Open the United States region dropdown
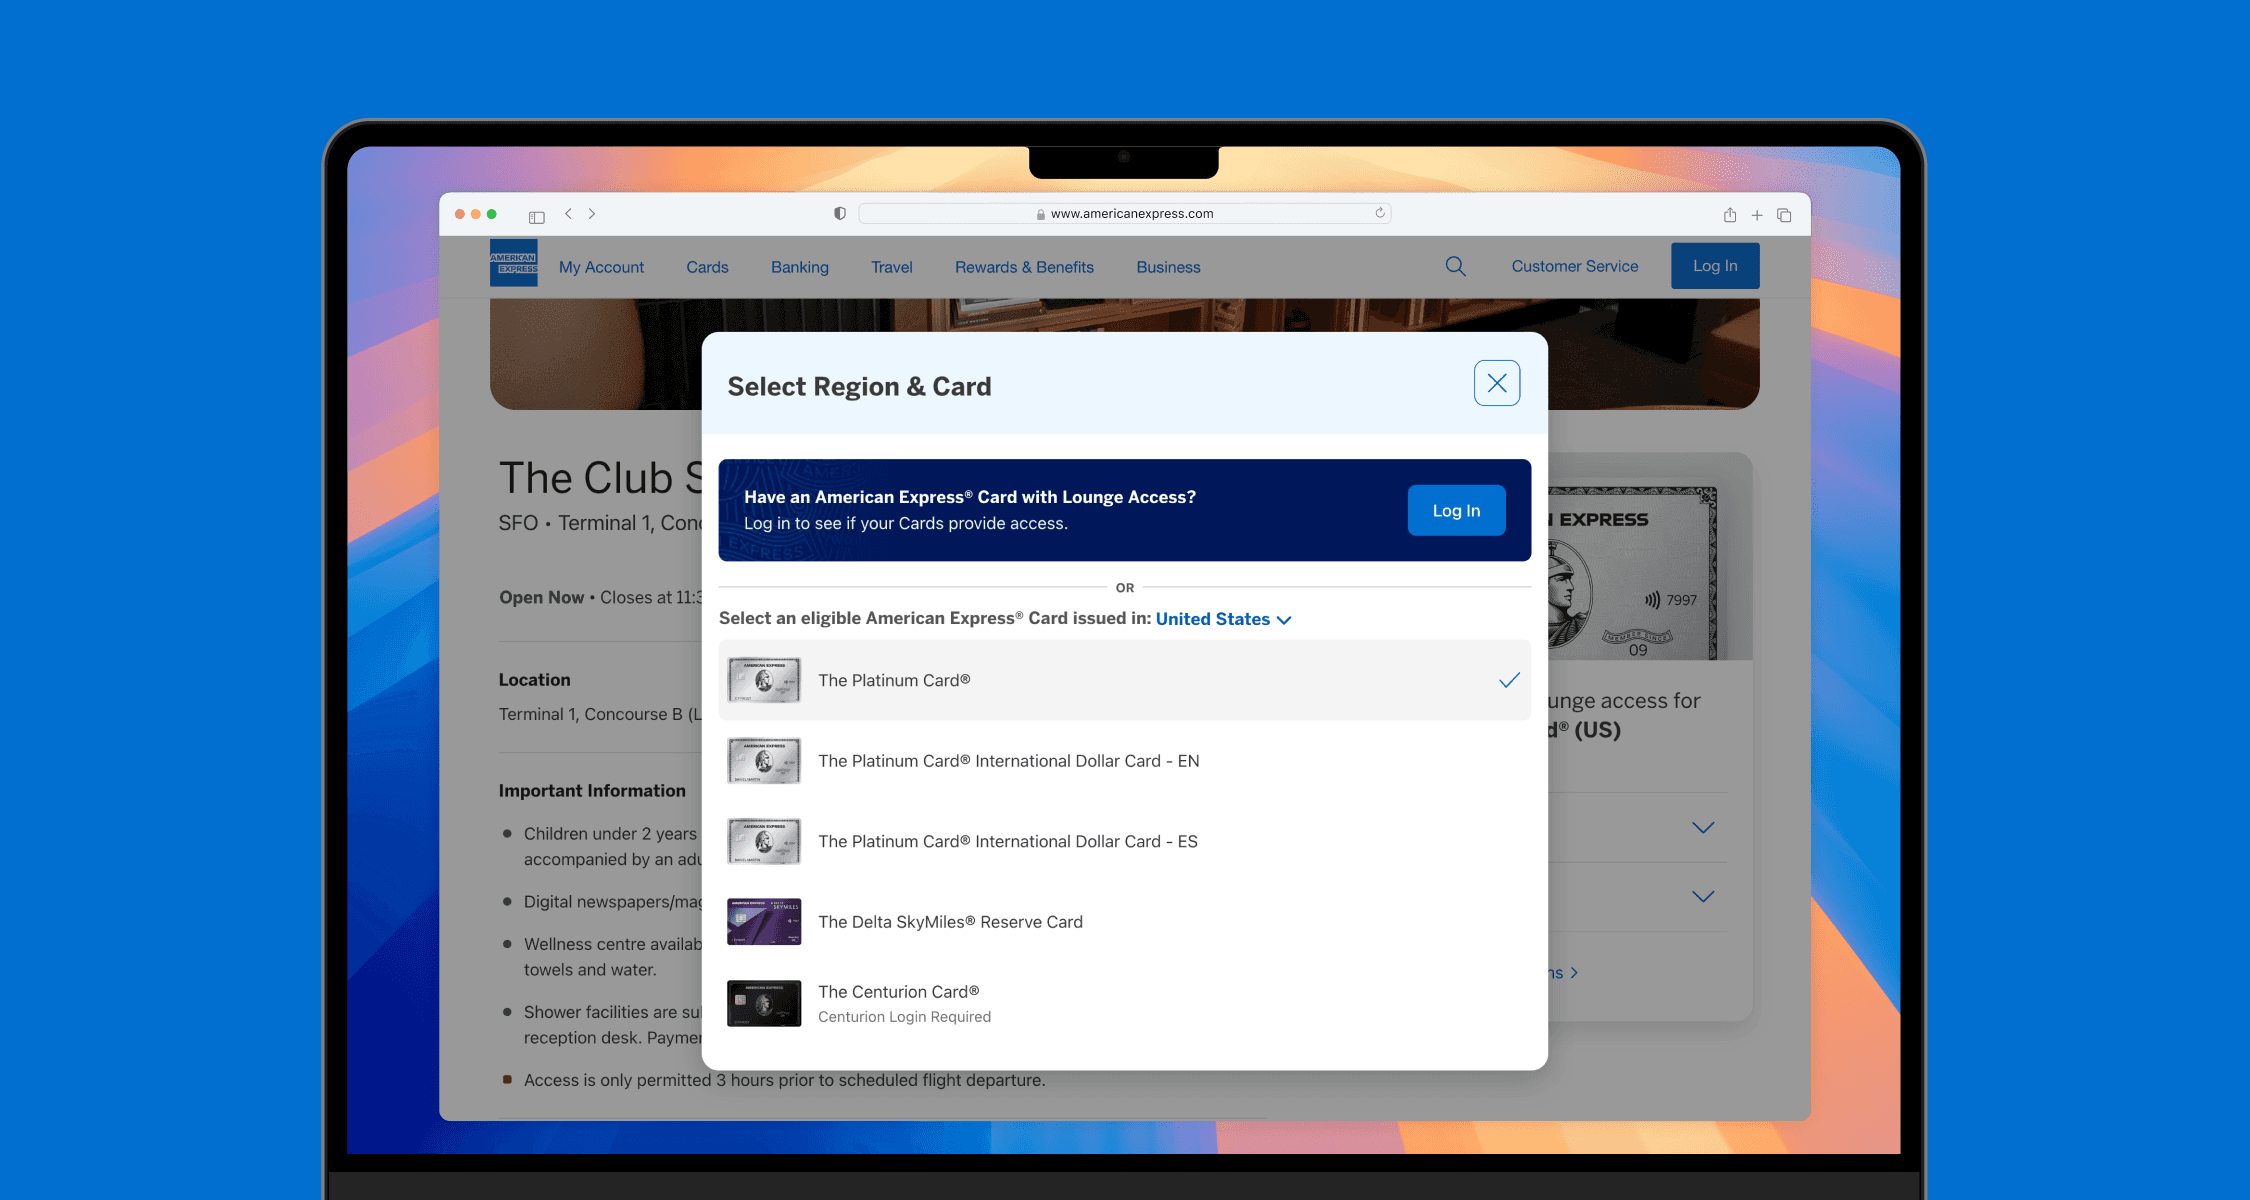 (1224, 619)
